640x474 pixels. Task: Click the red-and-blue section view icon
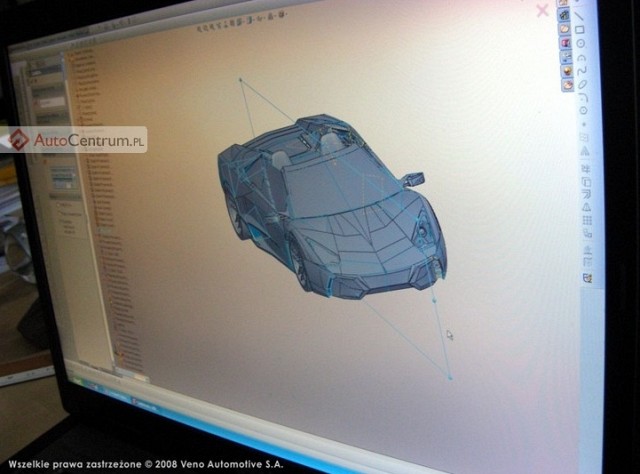click(565, 43)
